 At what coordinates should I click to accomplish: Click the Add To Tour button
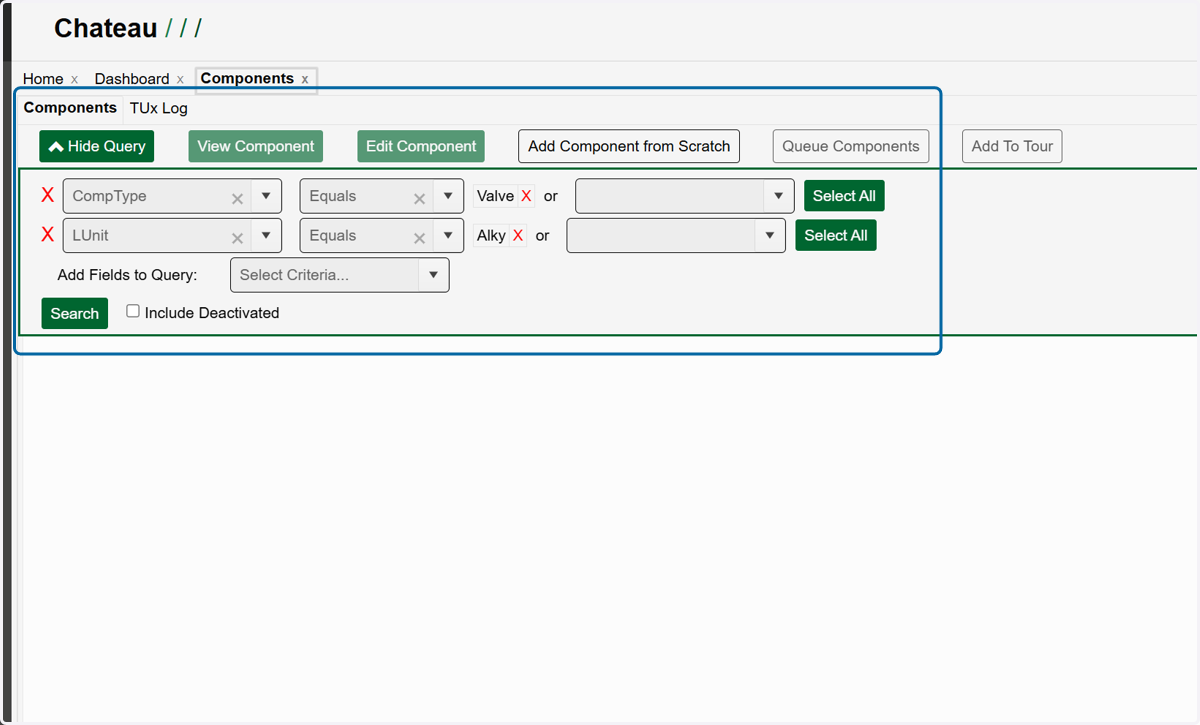pos(1012,146)
